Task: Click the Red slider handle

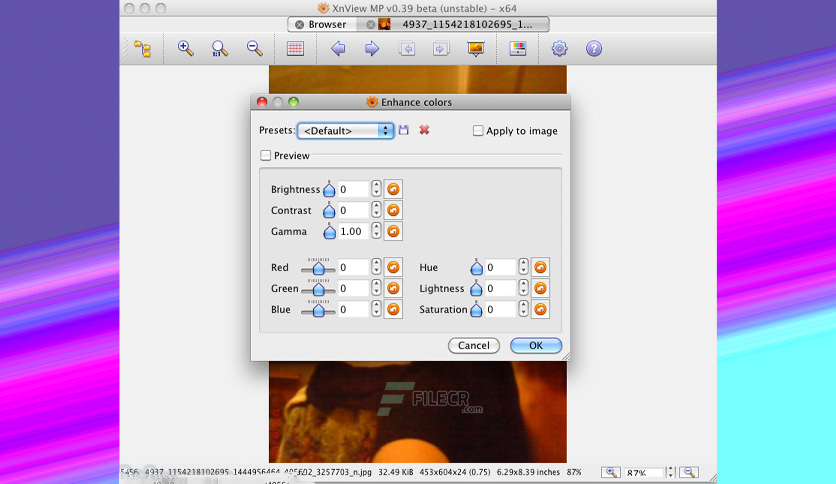Action: tap(318, 268)
